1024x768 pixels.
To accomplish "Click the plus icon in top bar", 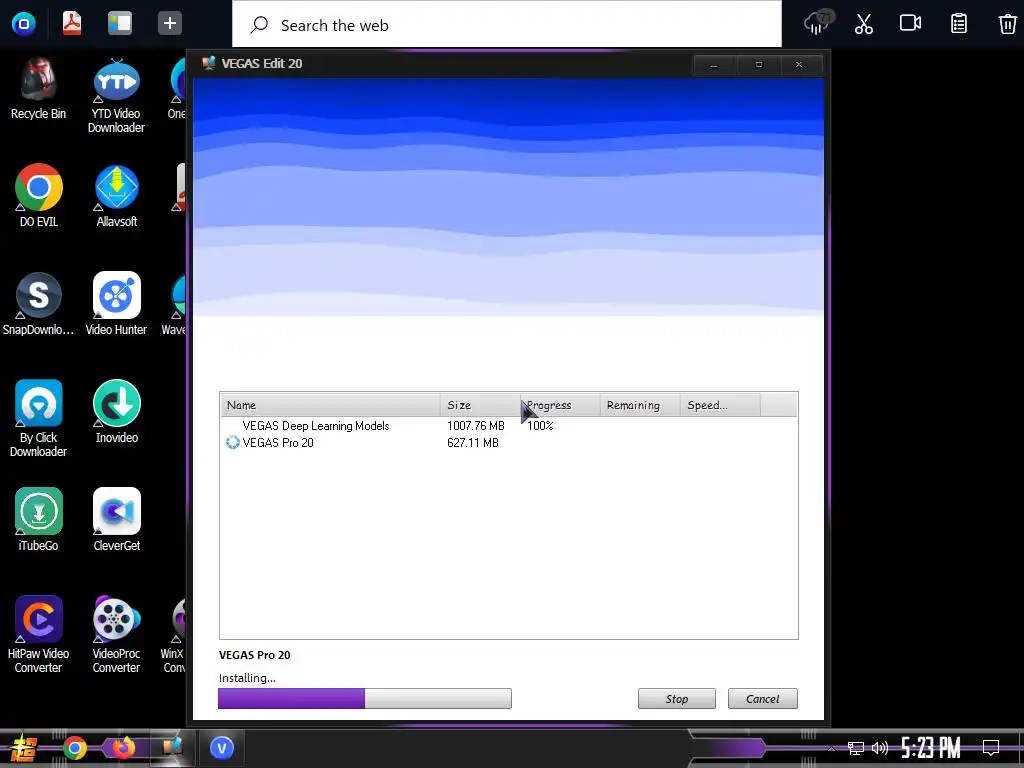I will (x=170, y=24).
